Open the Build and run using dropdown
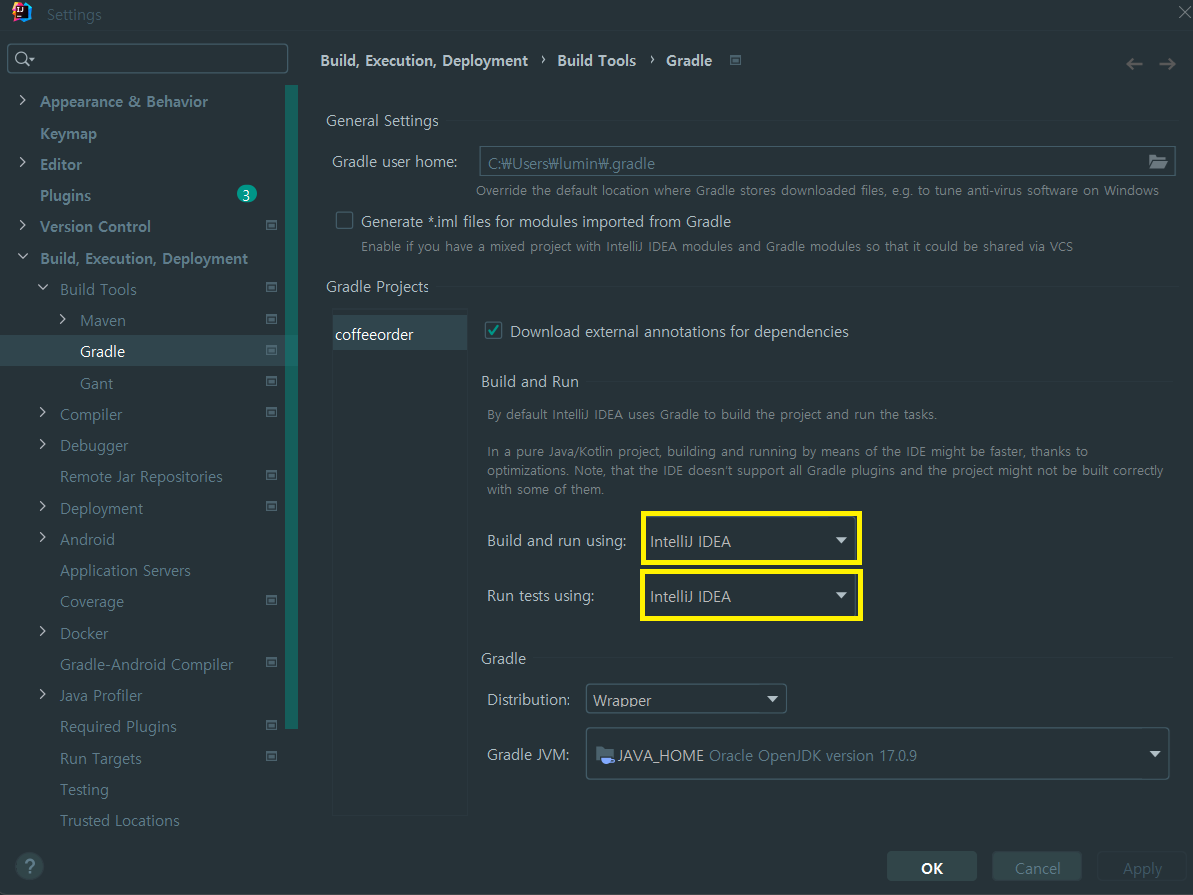The image size is (1193, 895). [751, 540]
